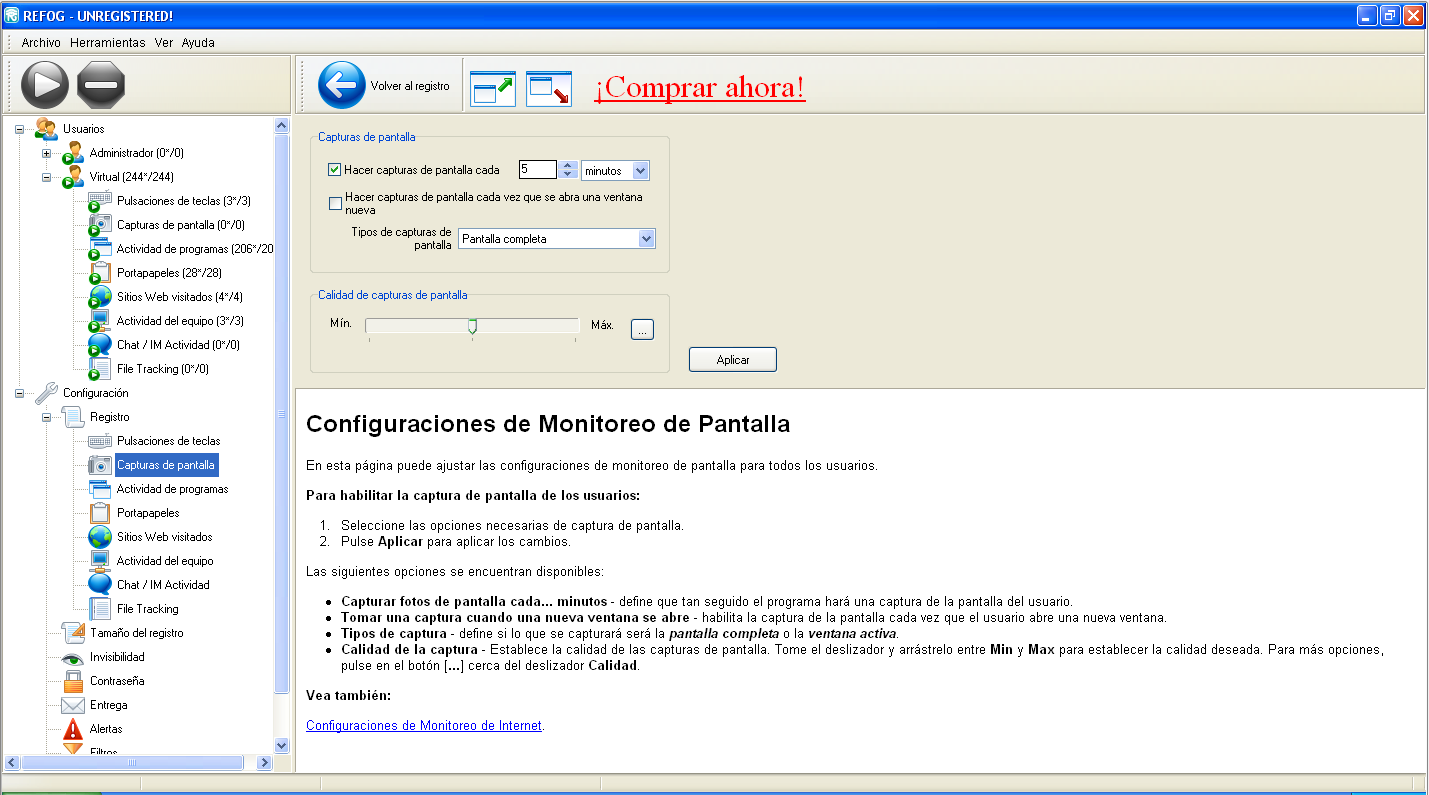Click the capture interval number field
The height and width of the screenshot is (795, 1429).
[538, 170]
